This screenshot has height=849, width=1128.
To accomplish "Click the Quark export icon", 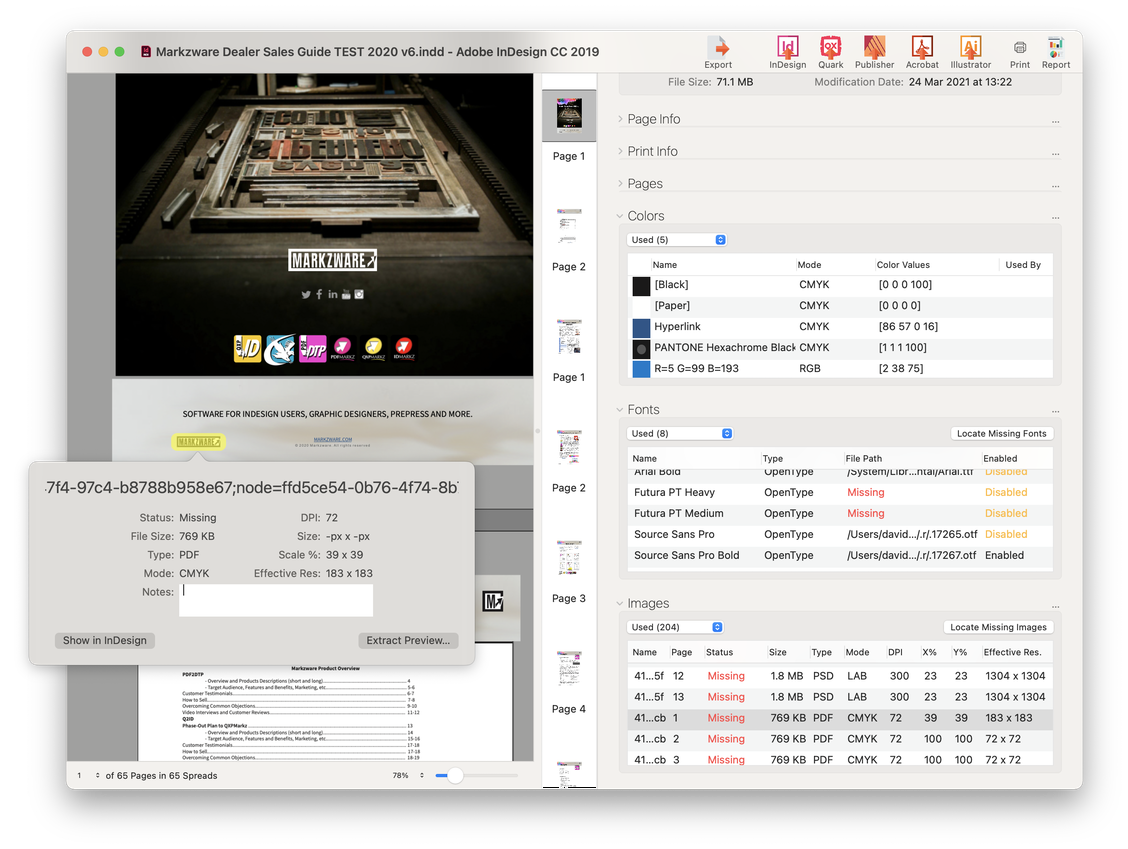I will [830, 49].
